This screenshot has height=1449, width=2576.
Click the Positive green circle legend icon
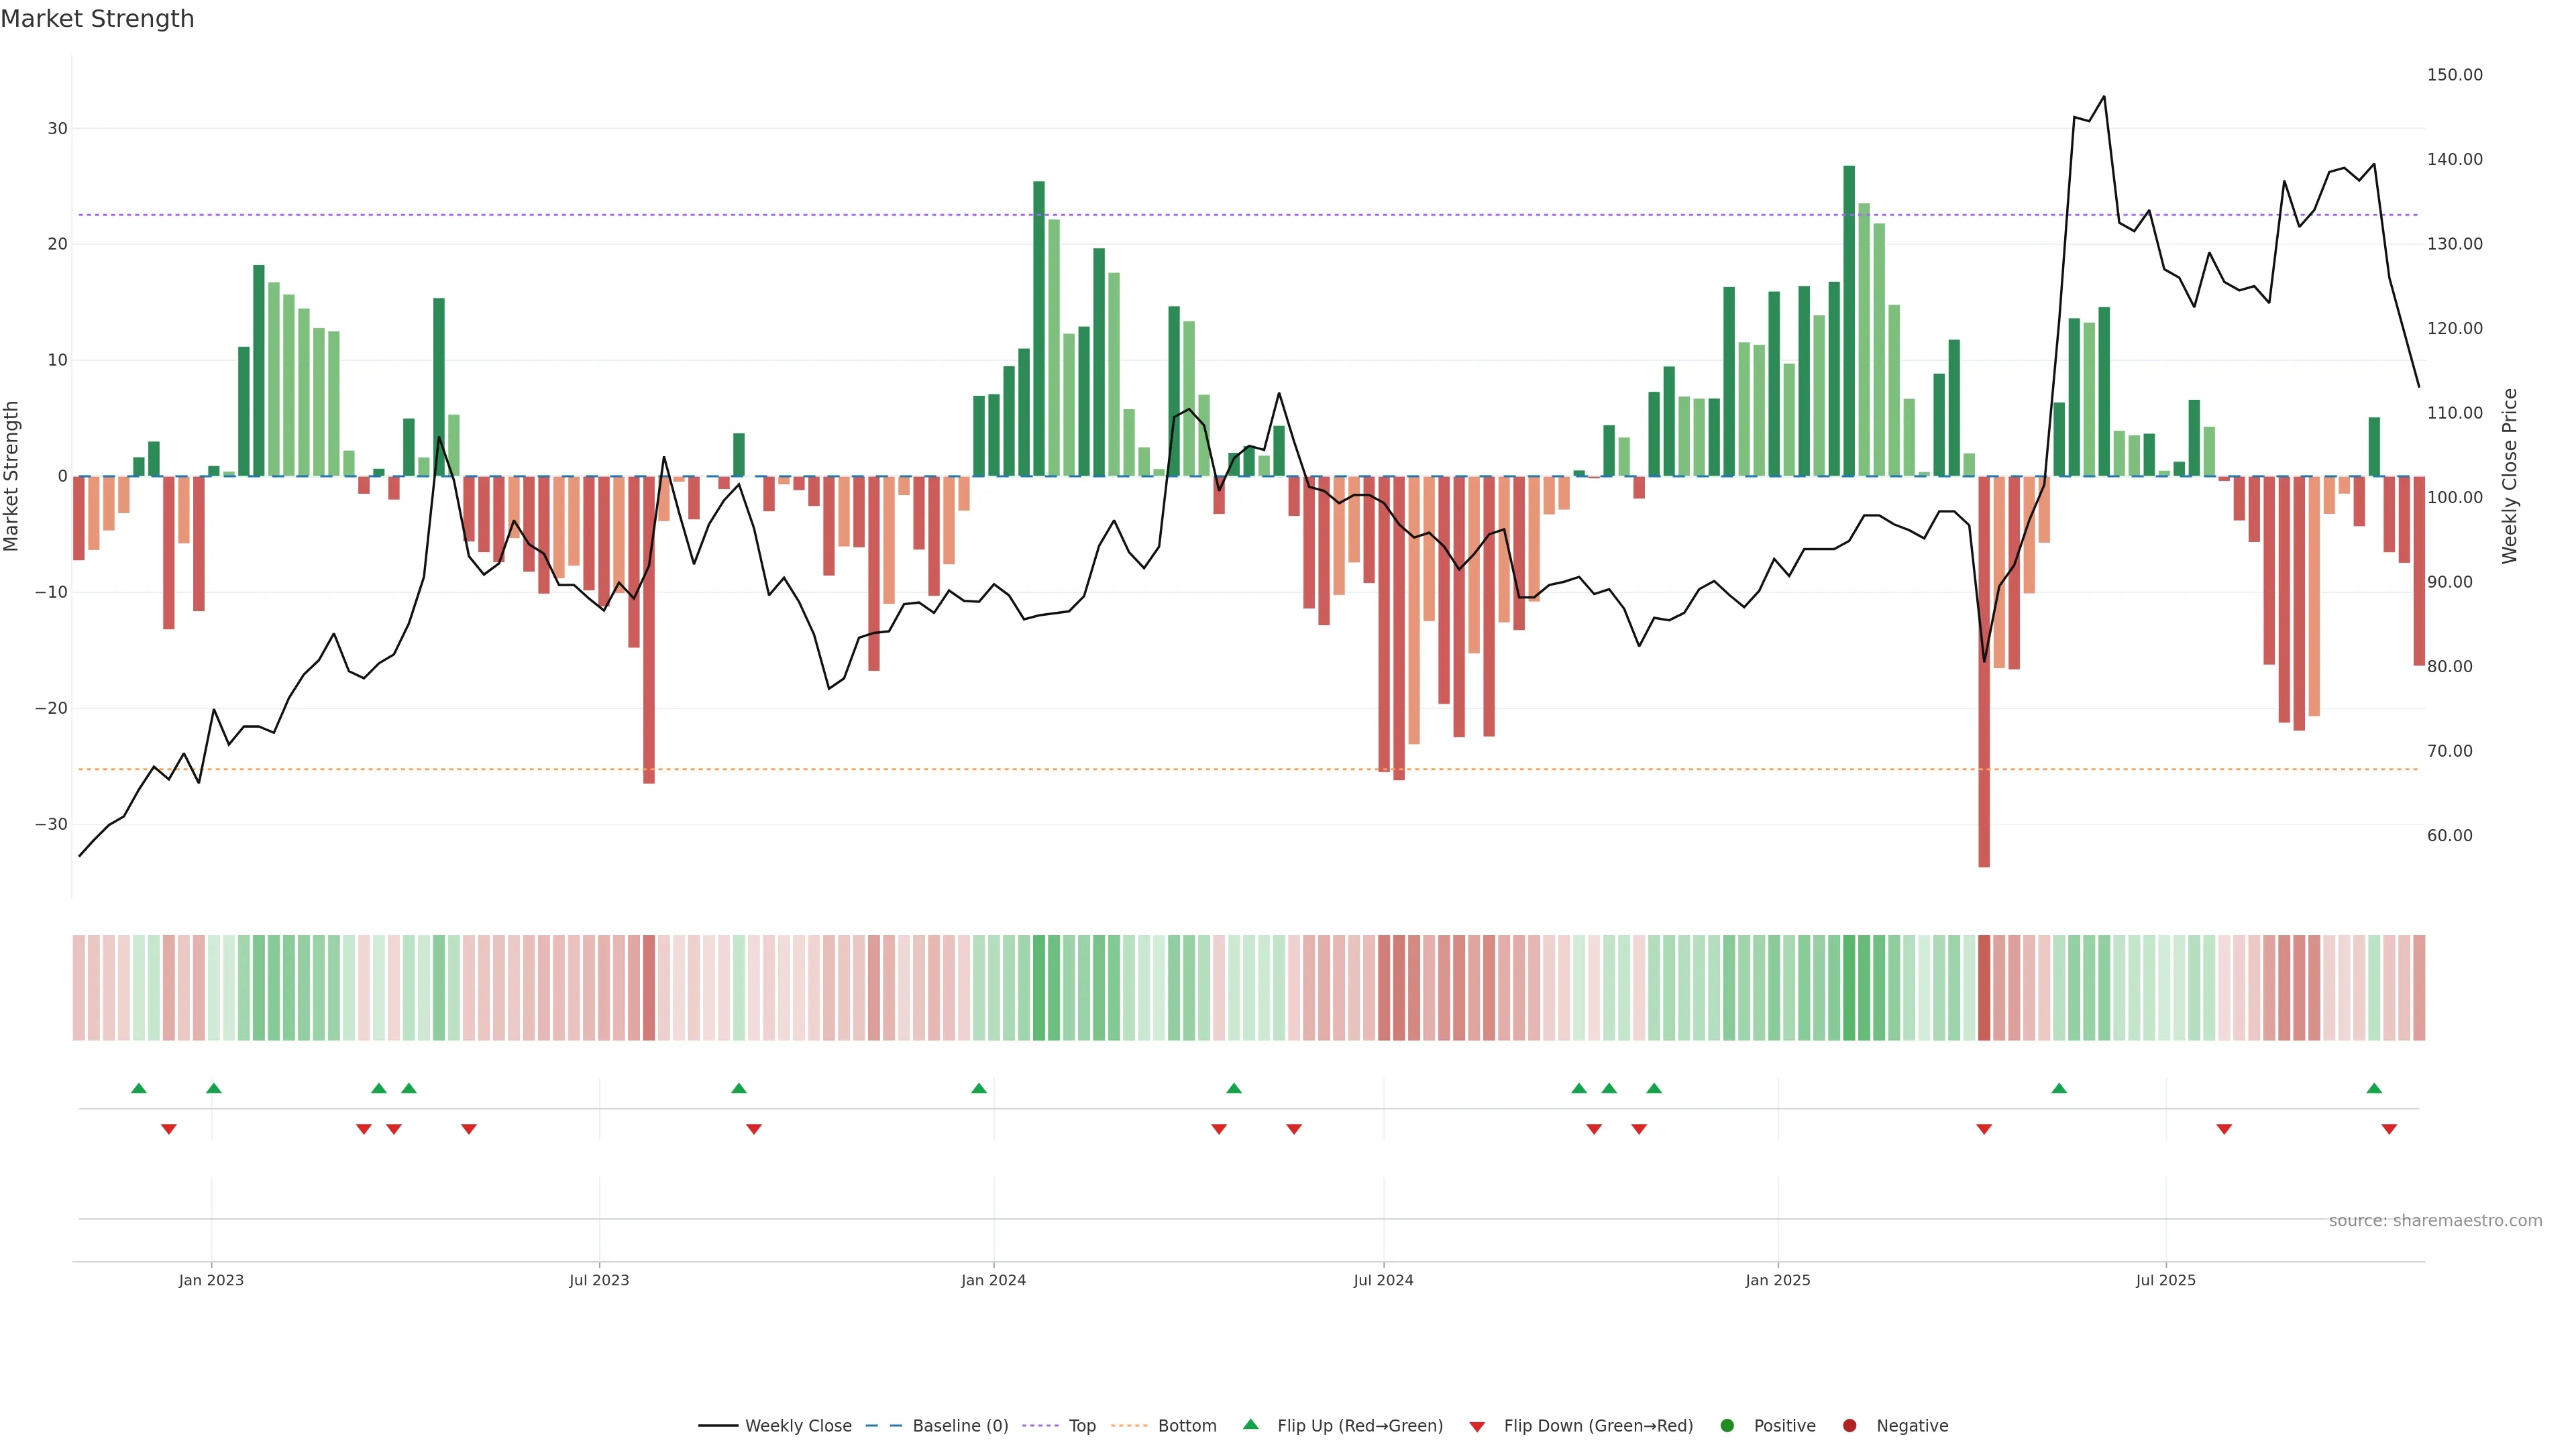[x=1727, y=1426]
